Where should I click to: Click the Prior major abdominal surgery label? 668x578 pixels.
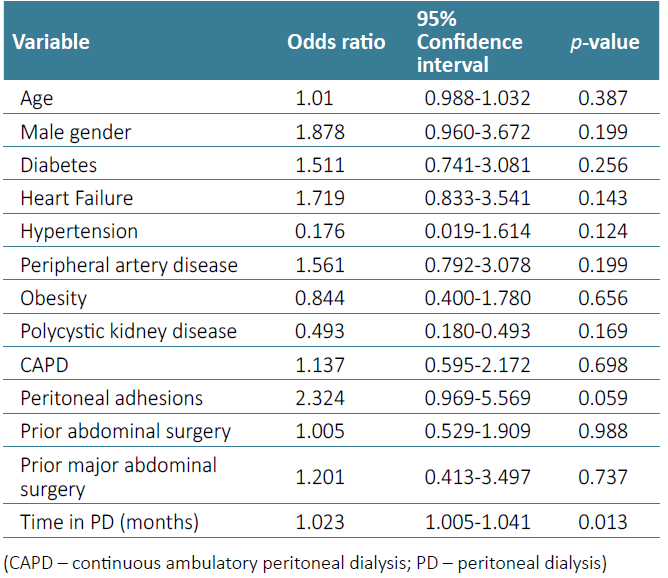[118, 476]
